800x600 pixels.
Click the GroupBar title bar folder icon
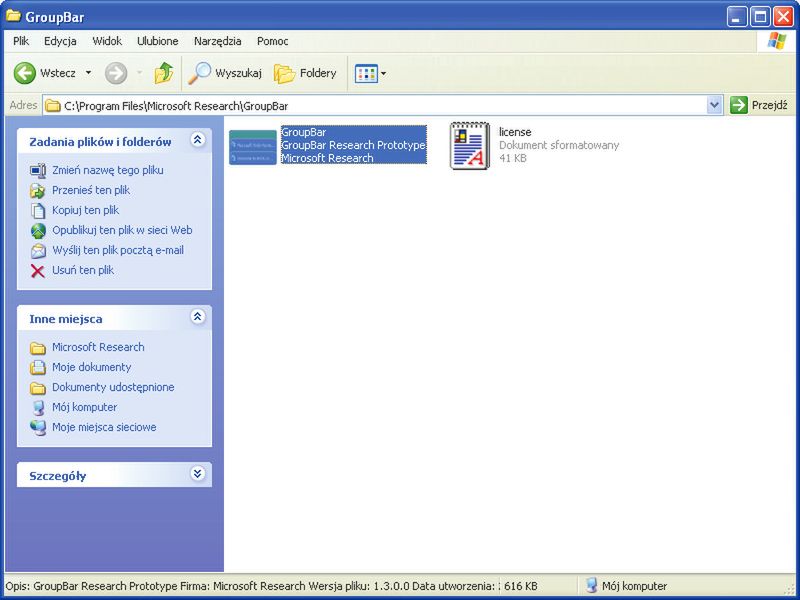coord(13,16)
